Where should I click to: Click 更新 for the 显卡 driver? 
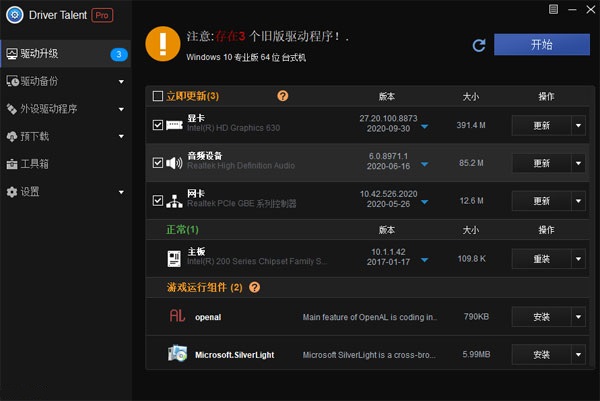tap(541, 126)
